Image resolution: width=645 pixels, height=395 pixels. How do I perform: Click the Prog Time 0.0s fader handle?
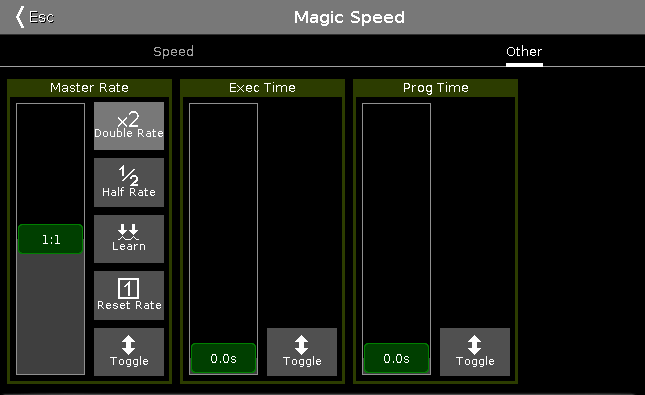(396, 358)
